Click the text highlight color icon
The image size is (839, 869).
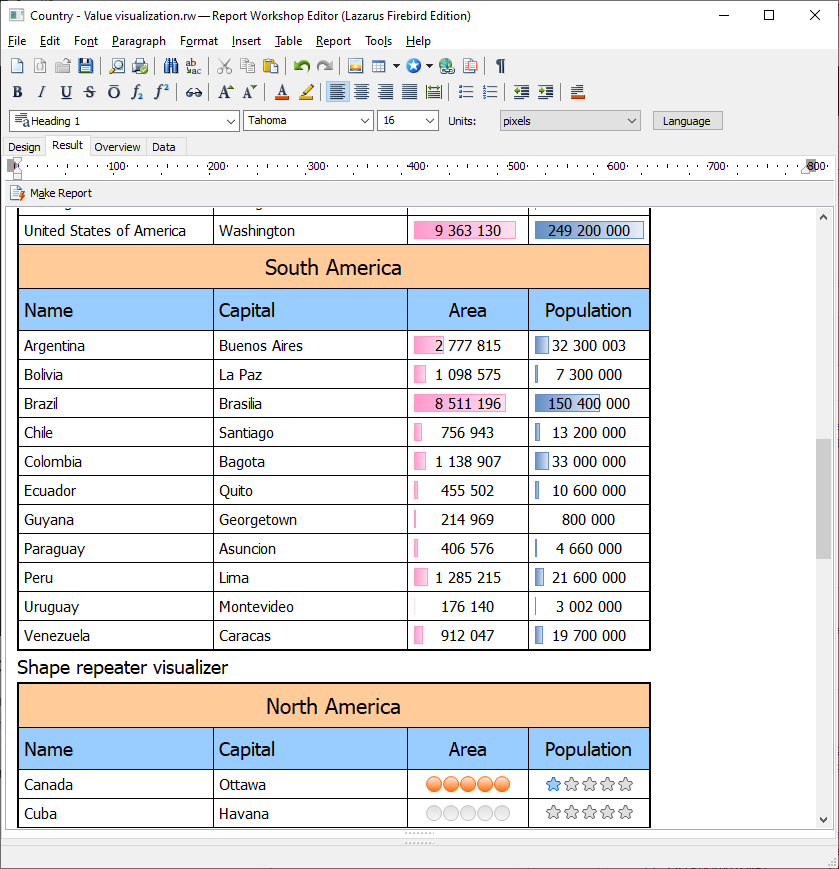(x=306, y=92)
